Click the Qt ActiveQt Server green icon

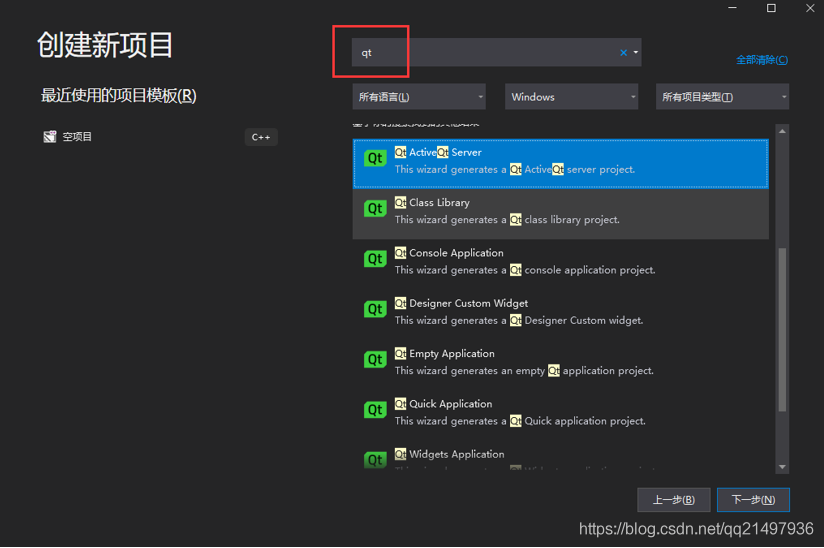375,158
